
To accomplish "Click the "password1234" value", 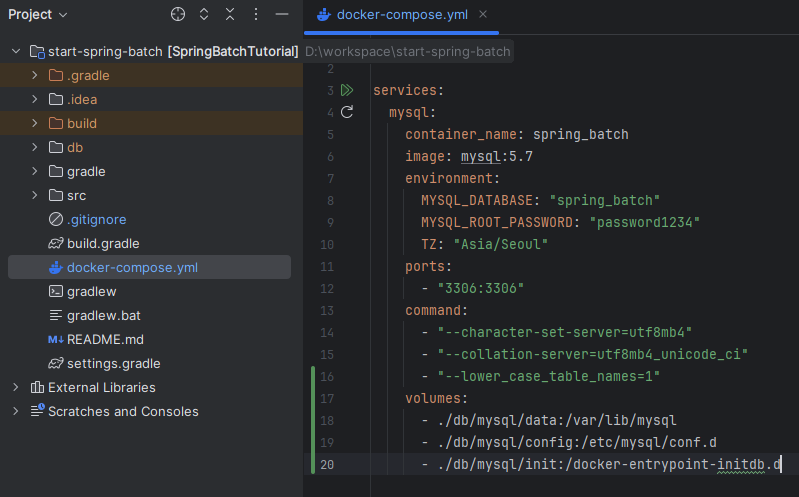I will tap(645, 222).
